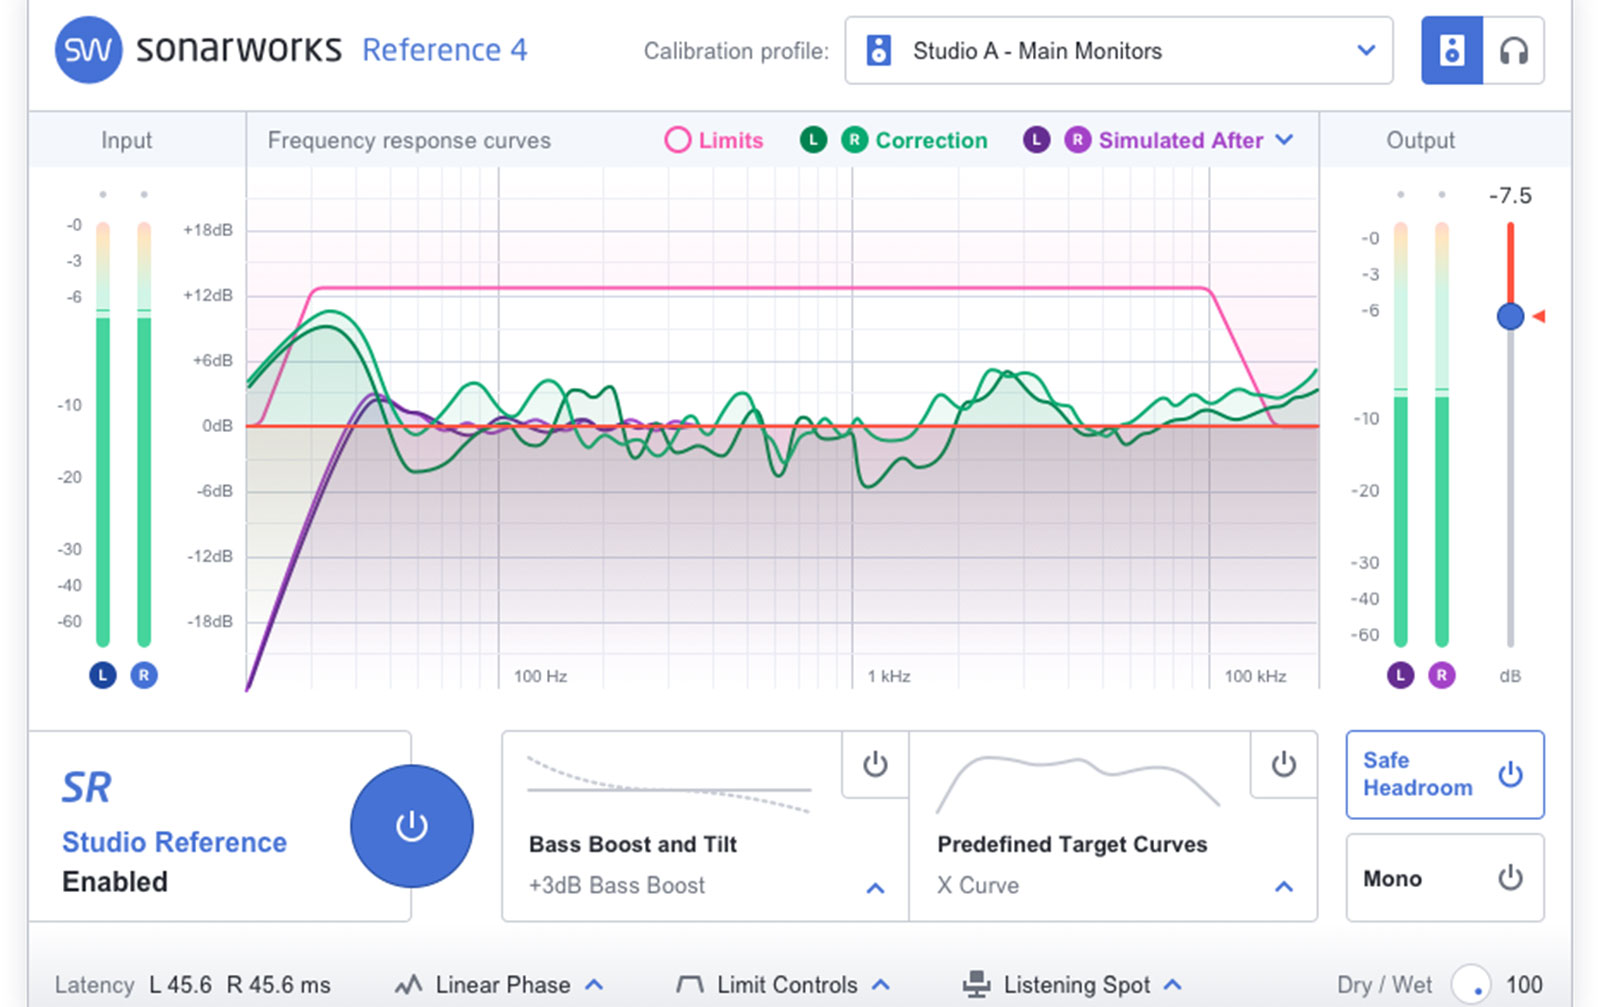The image size is (1600, 1007).
Task: Click the Input meter heading
Action: coord(126,140)
